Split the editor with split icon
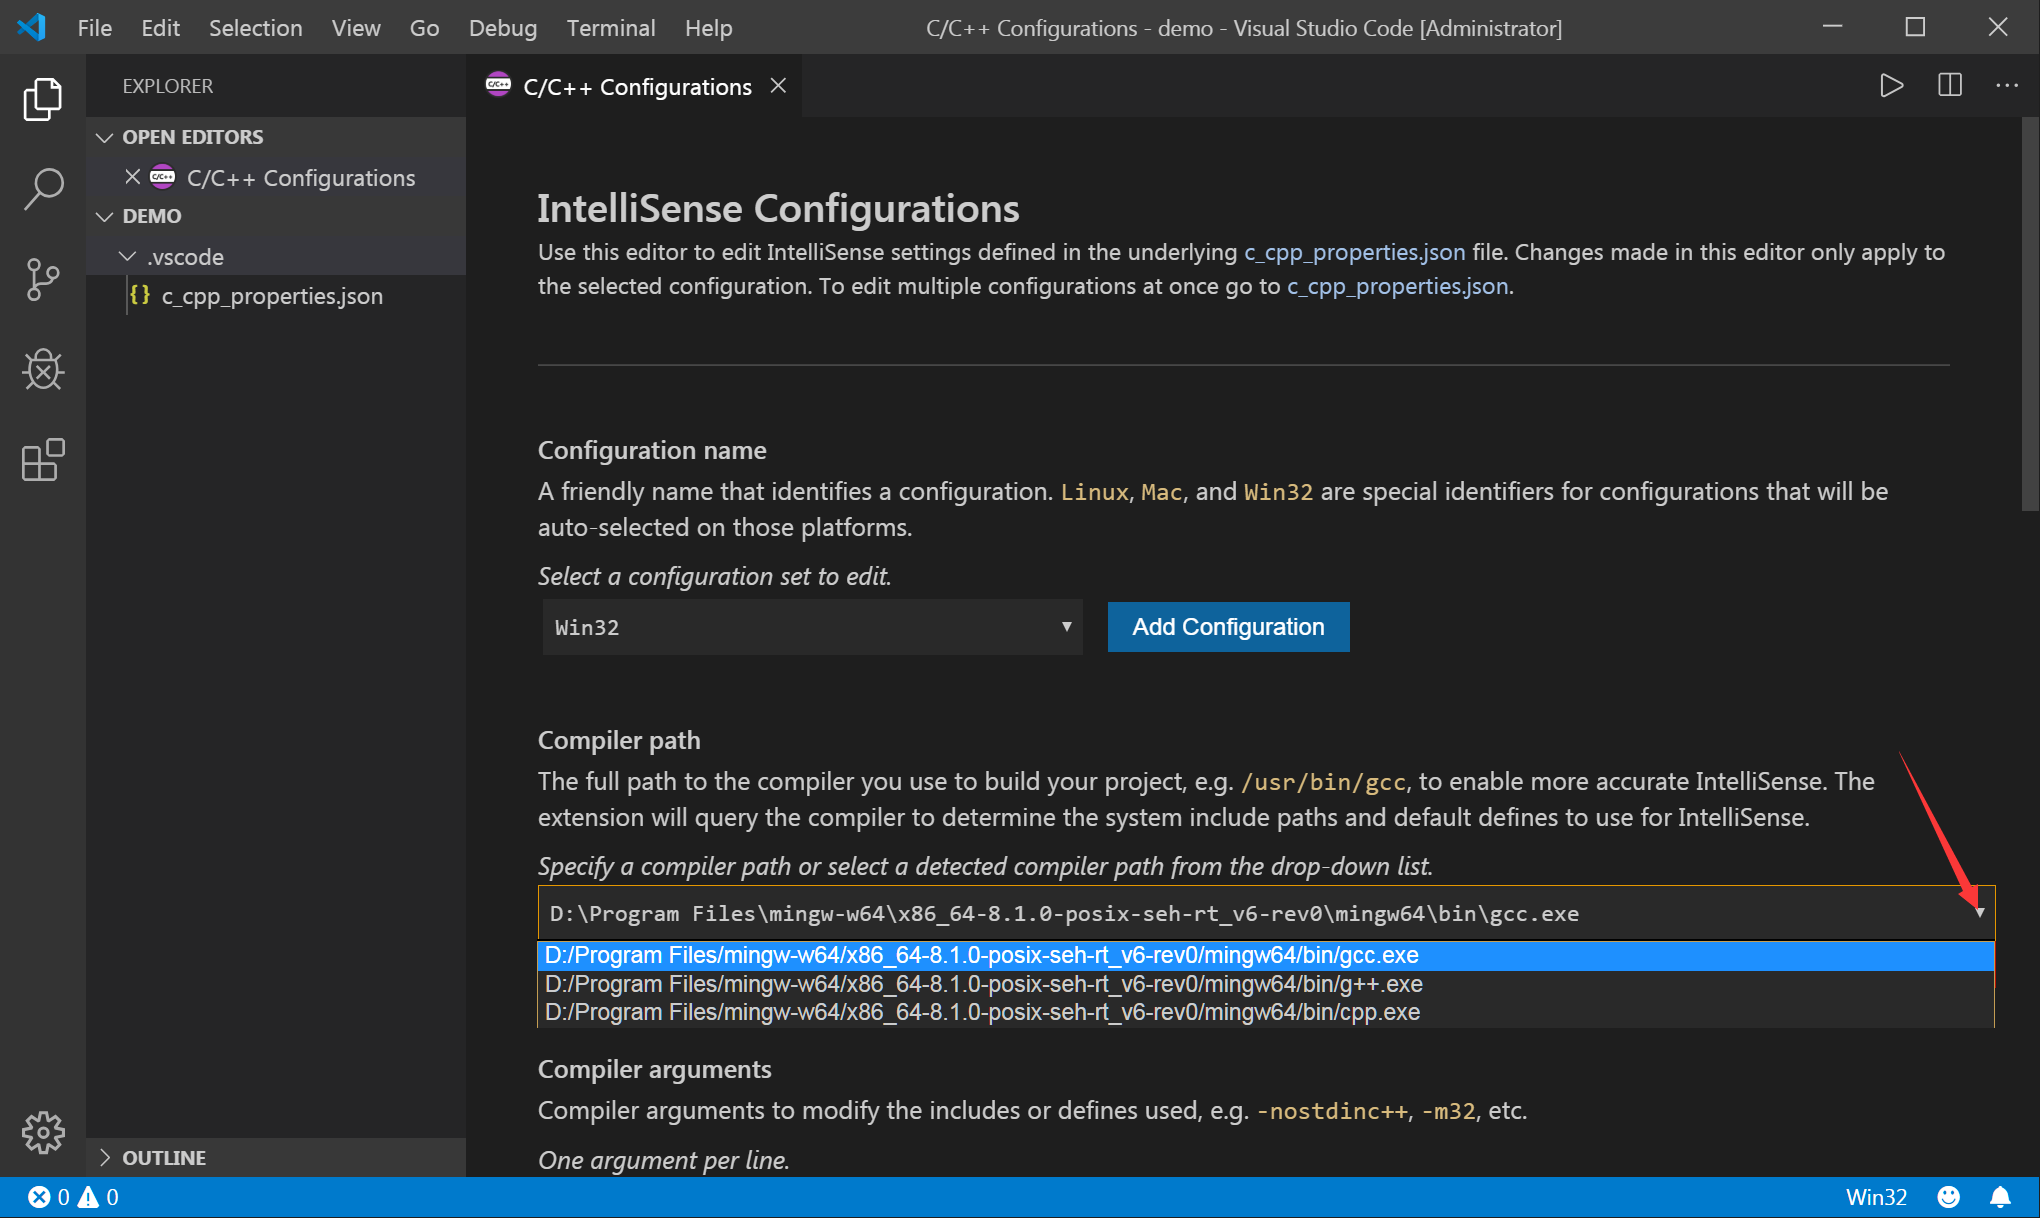Viewport: 2040px width, 1218px height. 1949,86
